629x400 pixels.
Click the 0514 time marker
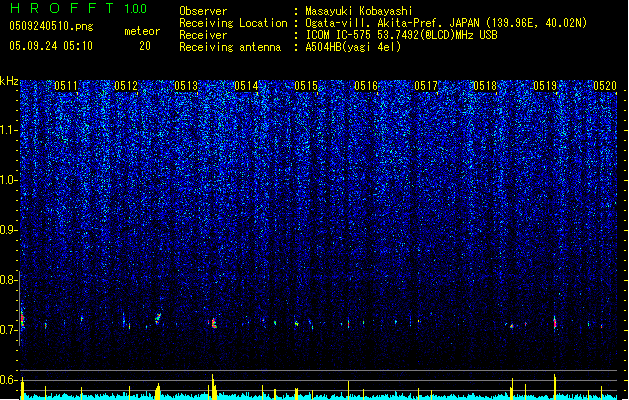pos(246,86)
